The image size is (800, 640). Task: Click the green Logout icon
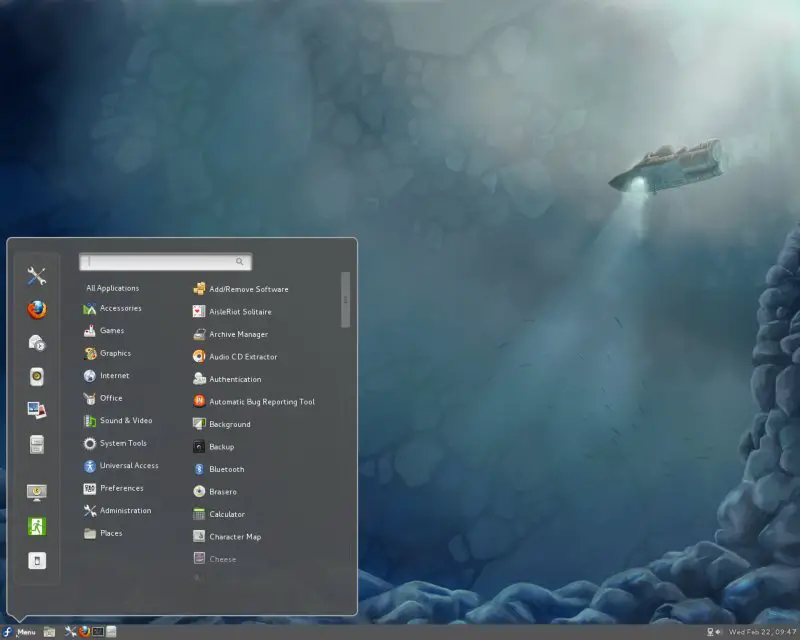pos(37,526)
